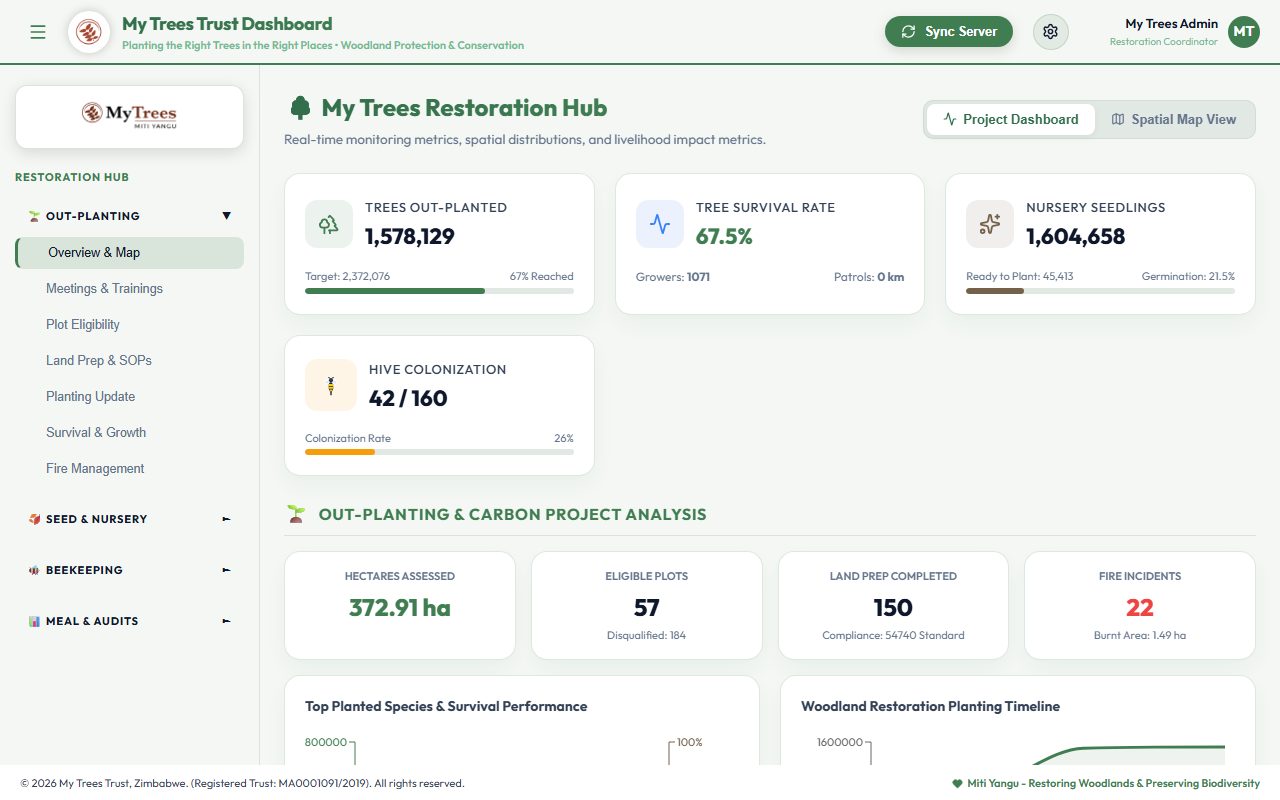Click Ready to Plant: 45,413 text
The width and height of the screenshot is (1280, 800).
coord(1020,276)
